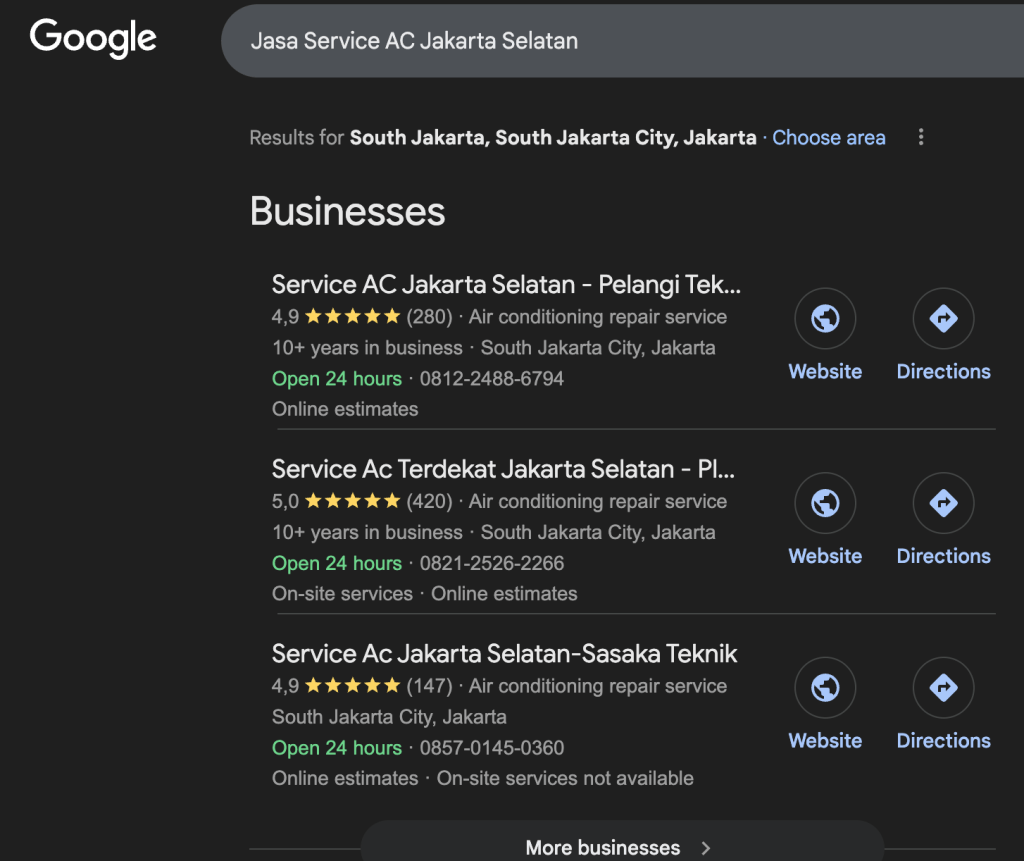The width and height of the screenshot is (1024, 861).
Task: Open Service Ac Jakarta Selatan-Sasaka Teknik listing
Action: click(x=504, y=654)
